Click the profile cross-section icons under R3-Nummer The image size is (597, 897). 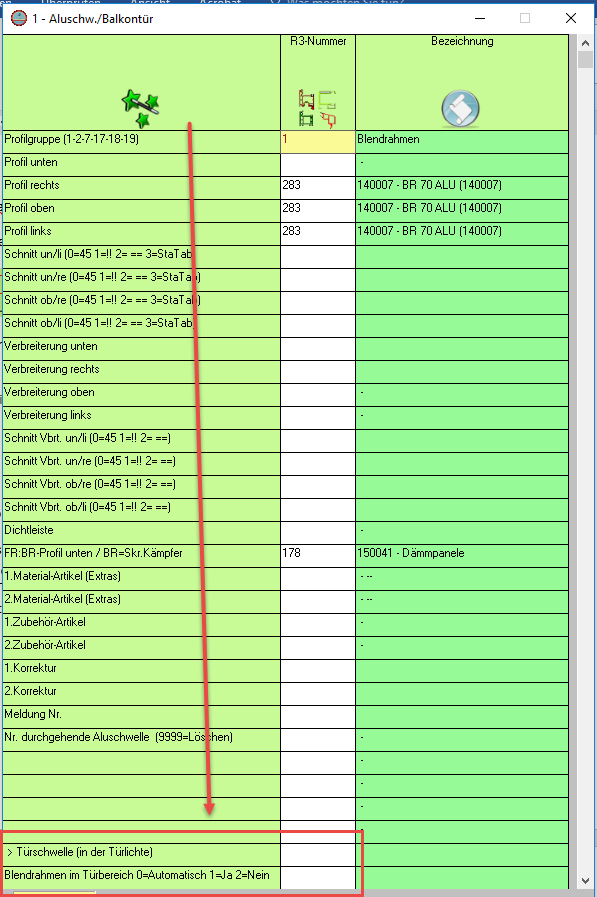(317, 108)
